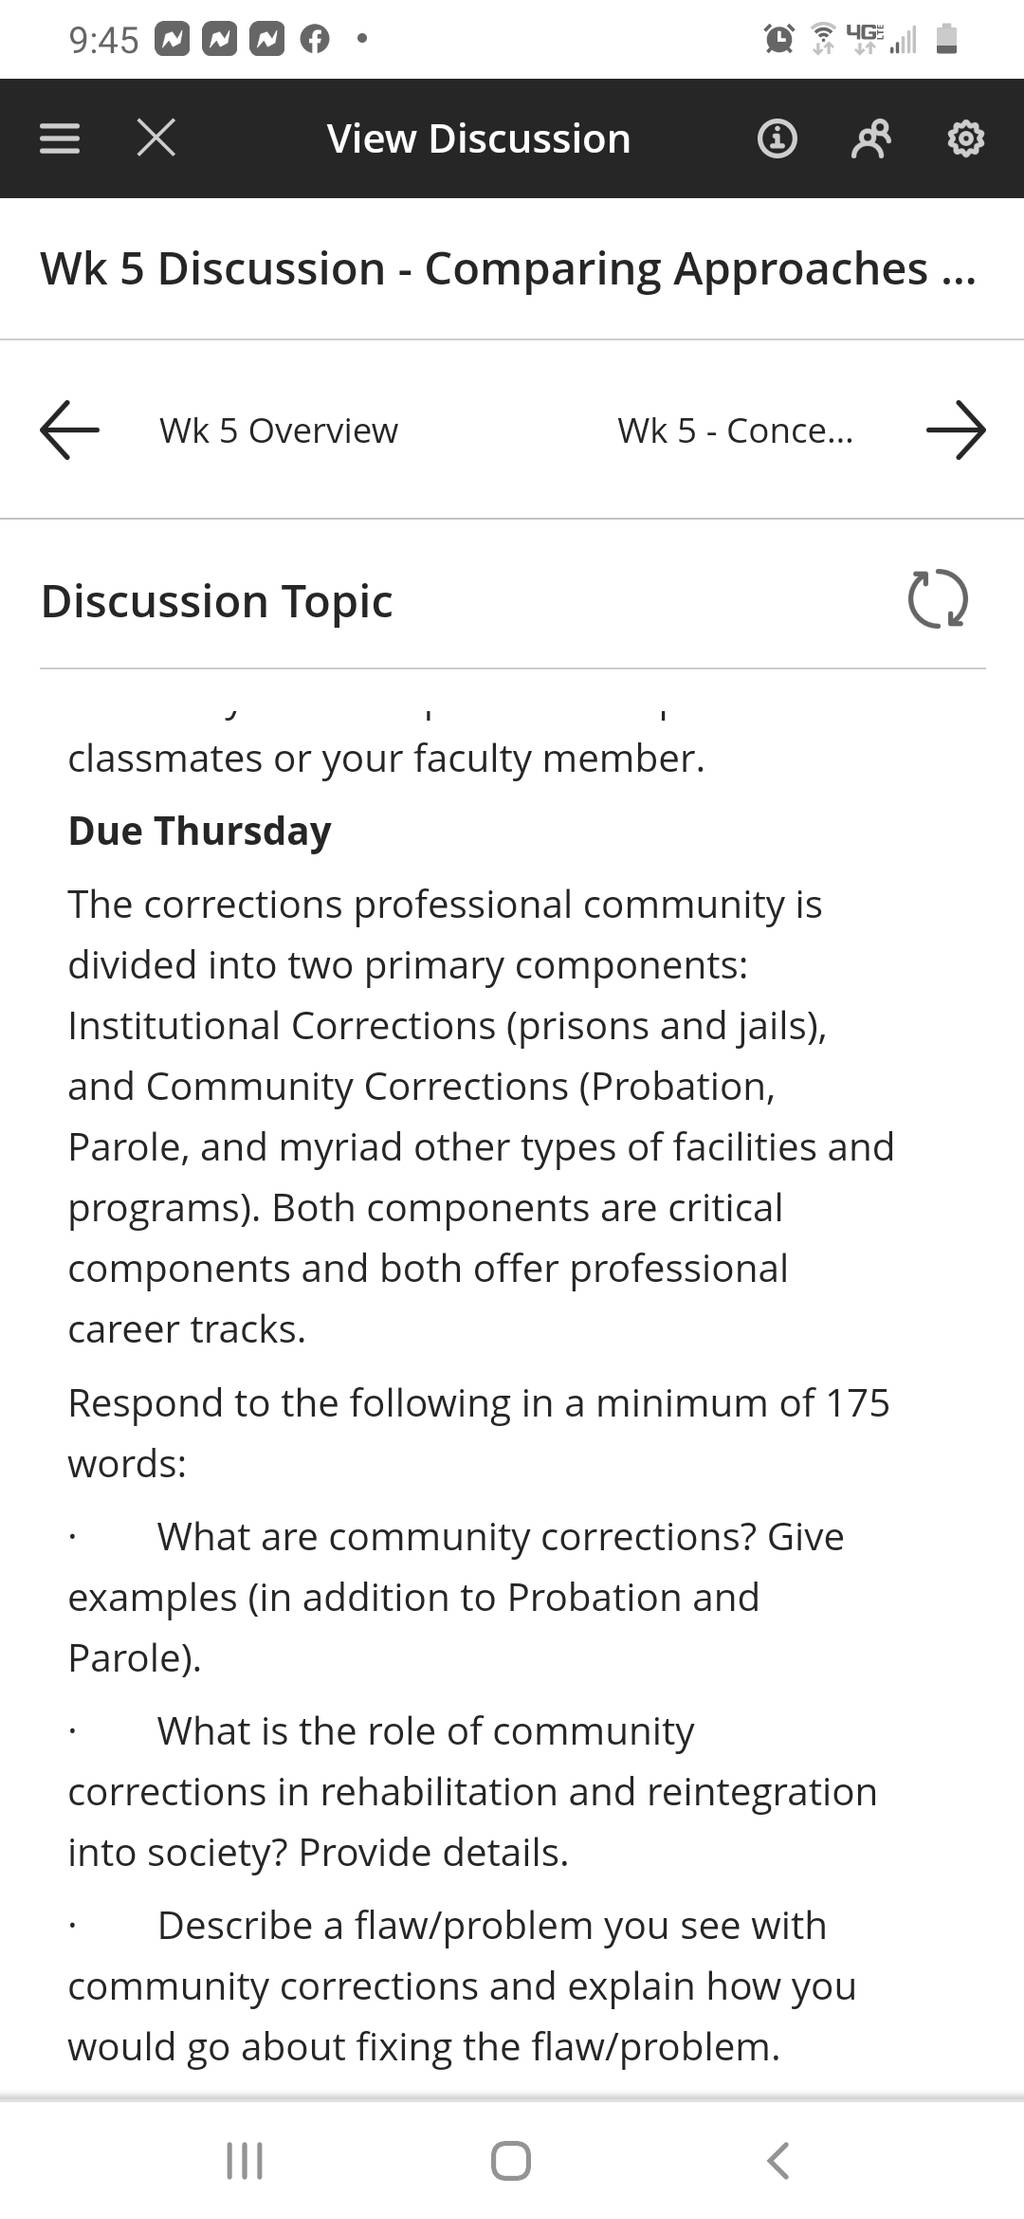1024x2219 pixels.
Task: Refresh the Discussion Topic
Action: point(937,599)
